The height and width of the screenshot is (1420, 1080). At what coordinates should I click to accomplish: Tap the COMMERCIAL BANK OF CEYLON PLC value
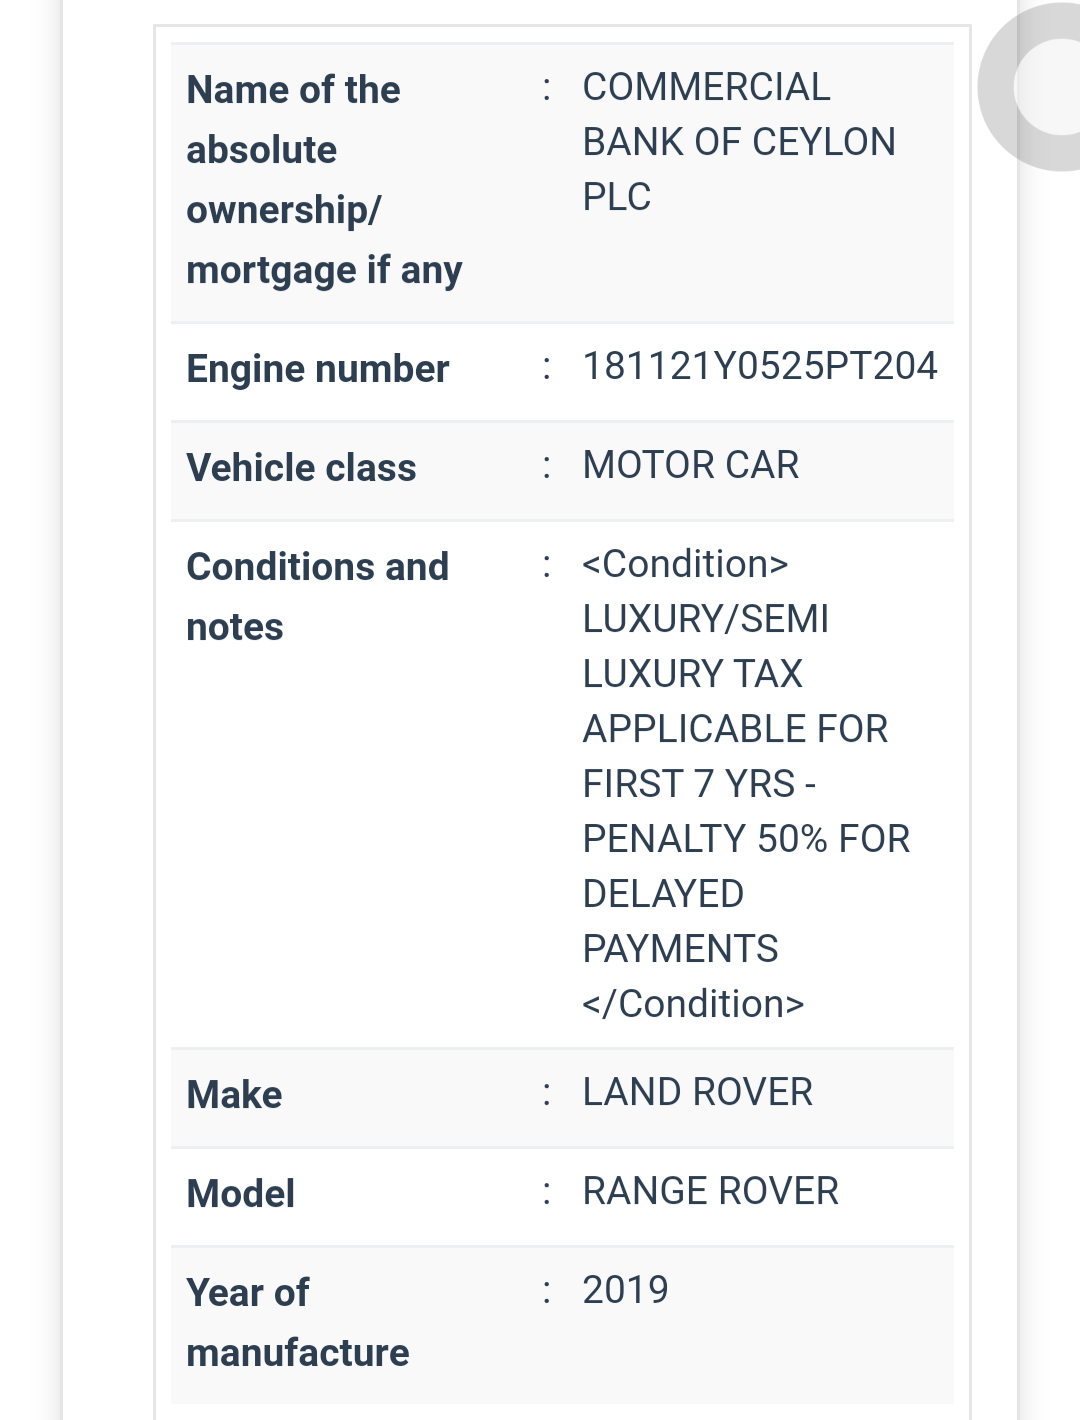click(x=739, y=142)
